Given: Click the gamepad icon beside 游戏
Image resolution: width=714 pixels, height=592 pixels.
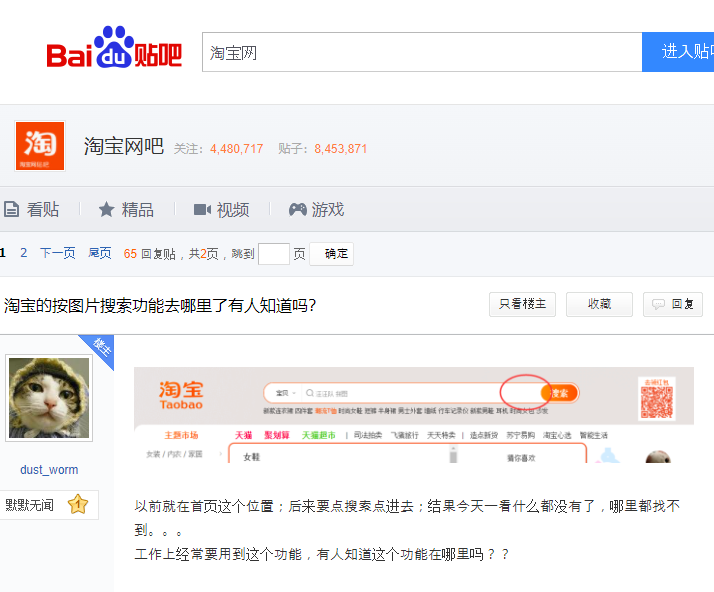Looking at the screenshot, I should (298, 209).
